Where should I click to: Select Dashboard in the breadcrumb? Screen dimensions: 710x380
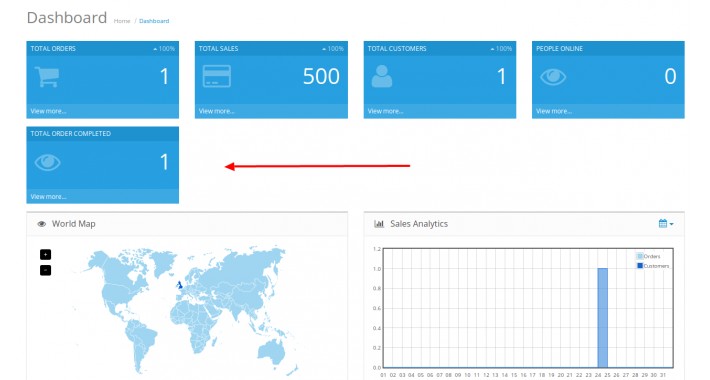point(154,21)
